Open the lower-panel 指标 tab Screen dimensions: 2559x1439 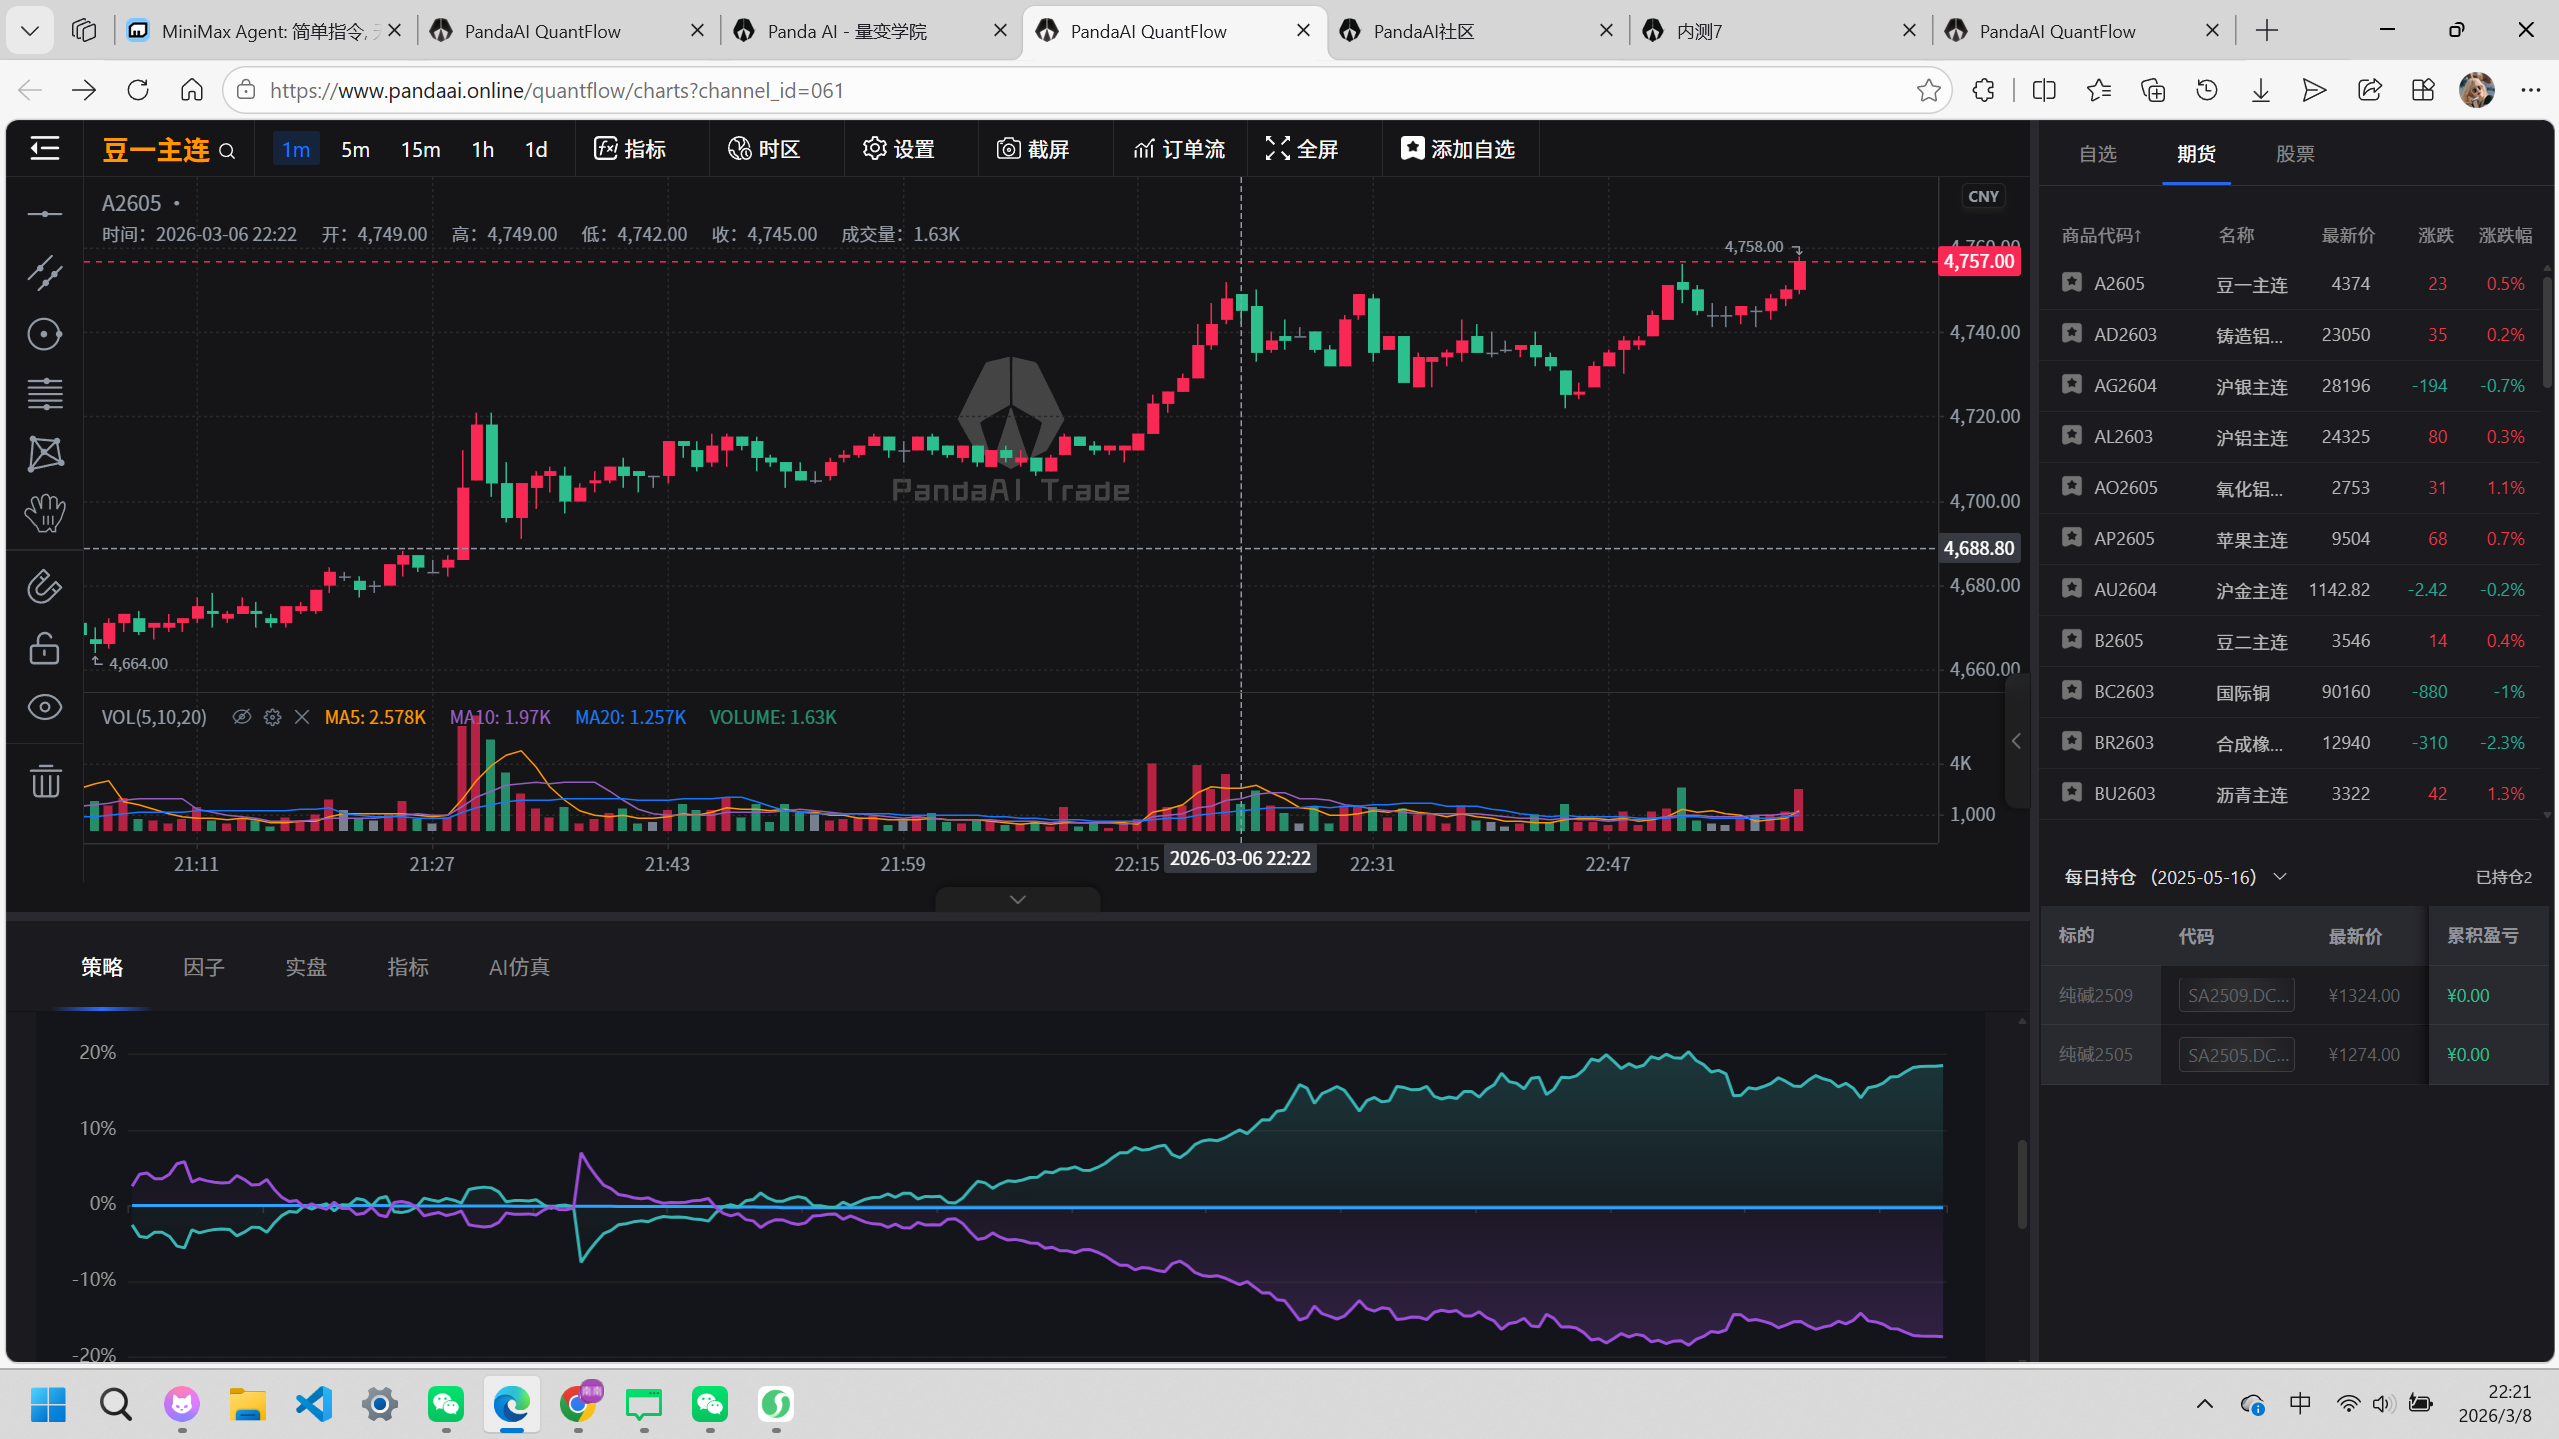point(408,967)
